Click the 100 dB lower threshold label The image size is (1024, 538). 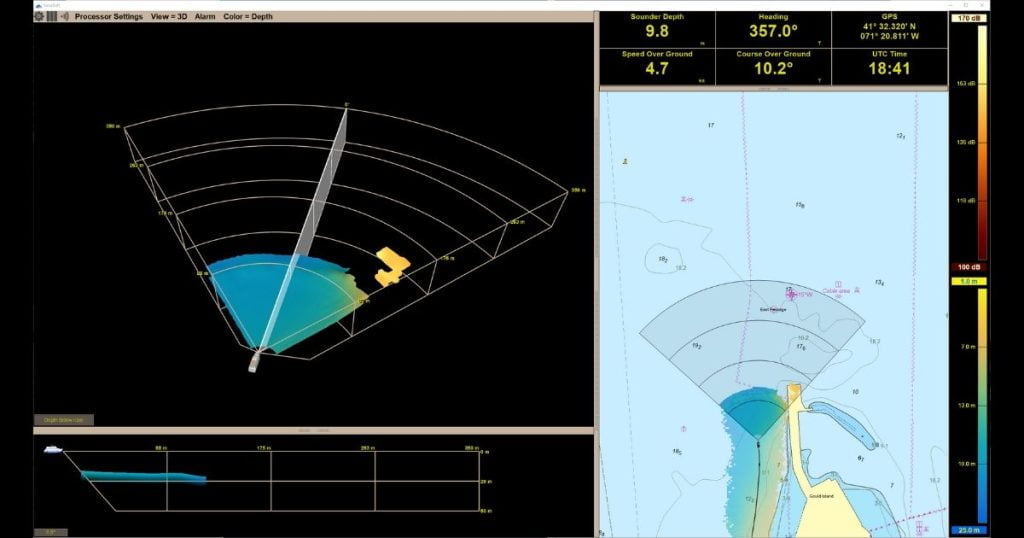coord(967,269)
